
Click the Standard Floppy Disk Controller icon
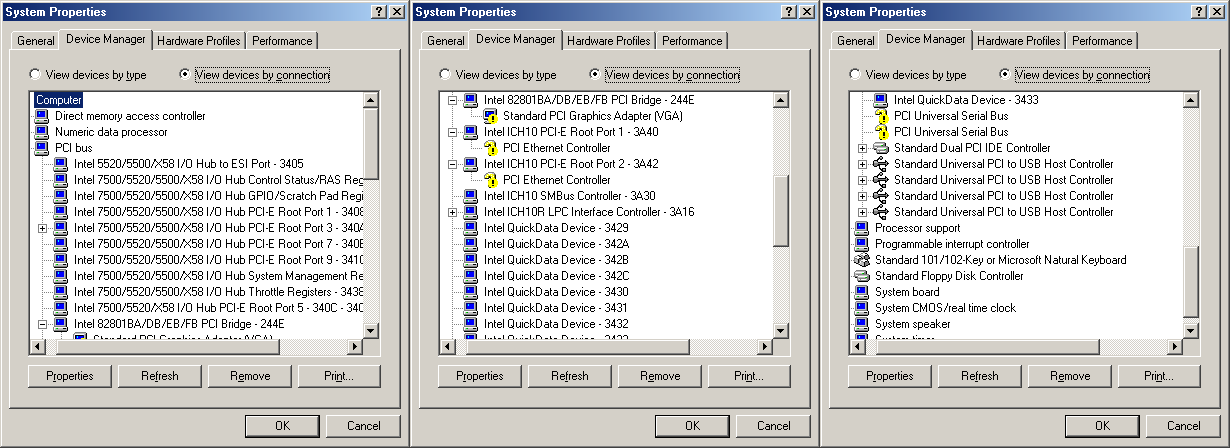(x=862, y=276)
